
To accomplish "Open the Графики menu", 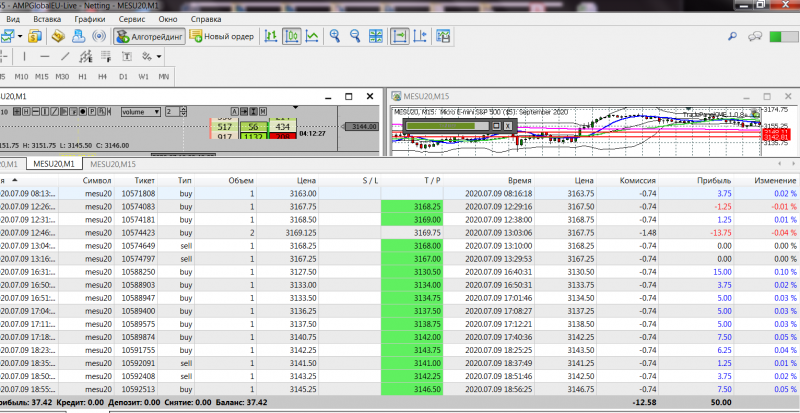I will pos(89,19).
